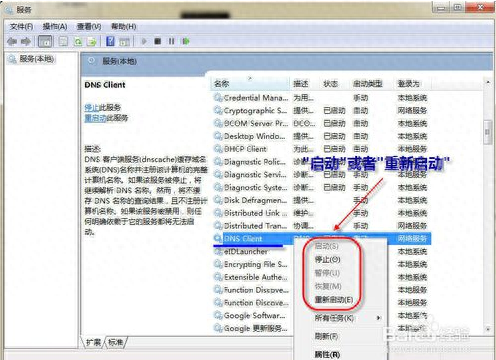Screen dimensions: 496x360
Task: Click the Refresh toolbar icon
Action: tap(78, 41)
